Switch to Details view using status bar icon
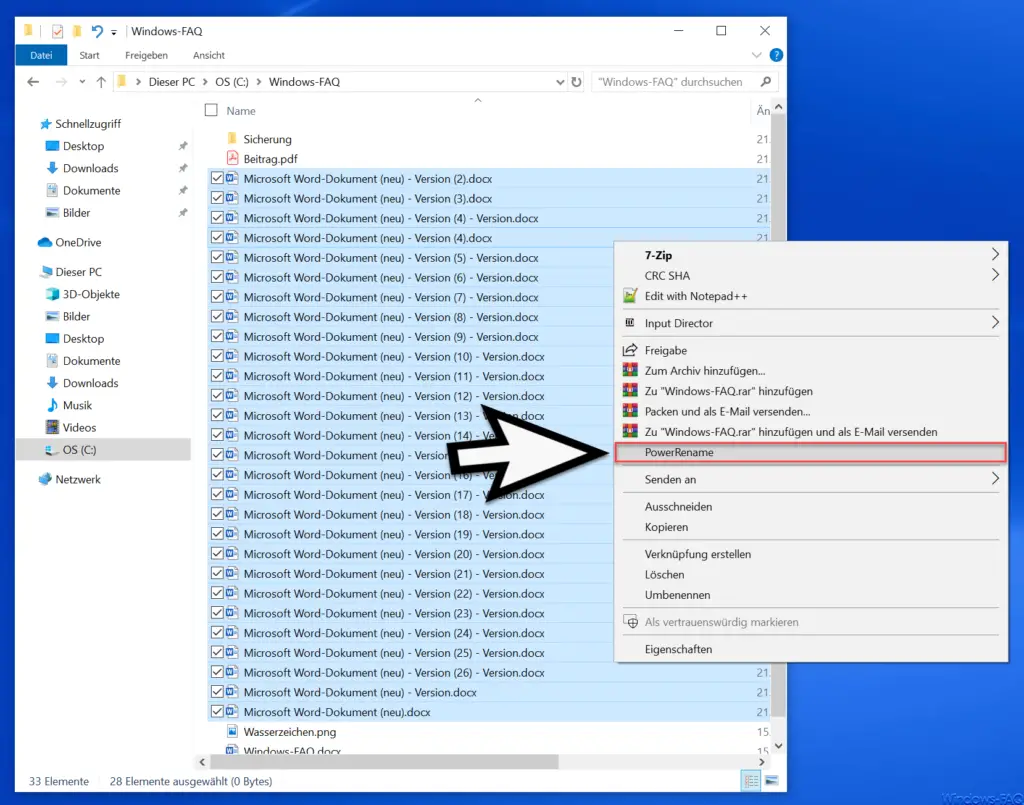 coord(751,781)
